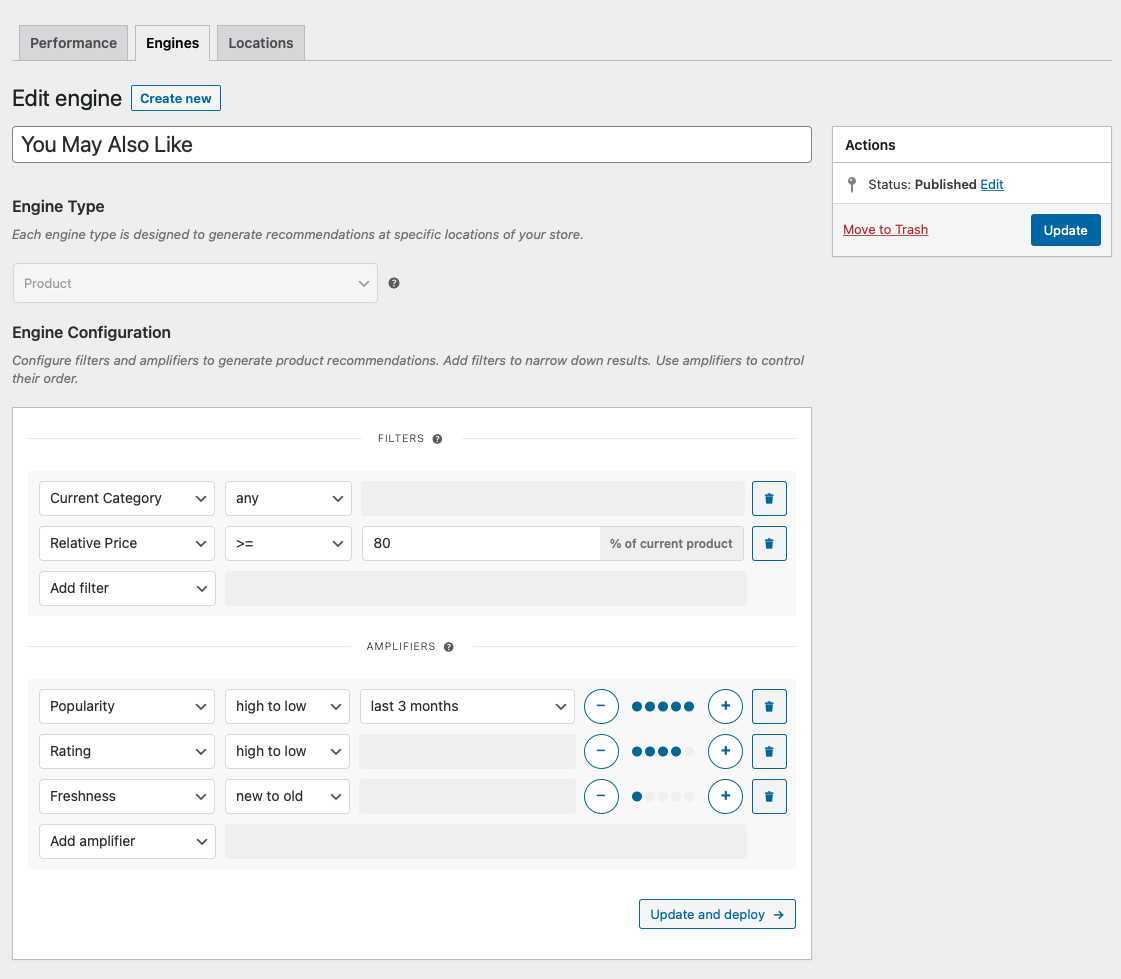Open the Locations tab
Viewport: 1121px width, 979px height.
click(260, 43)
